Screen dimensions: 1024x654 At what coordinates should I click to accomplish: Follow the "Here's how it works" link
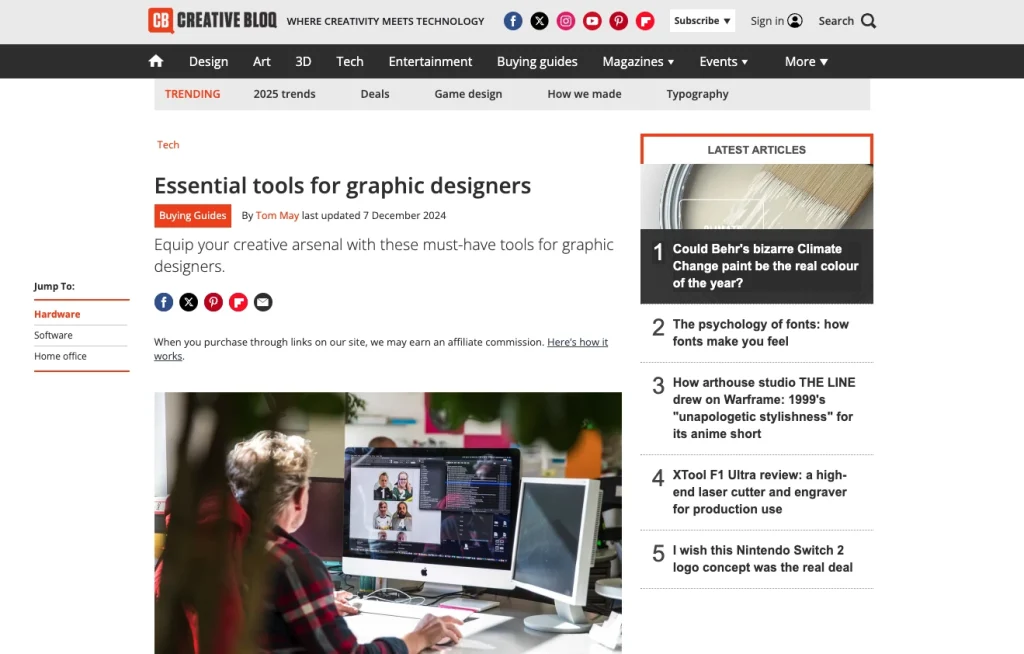577,341
